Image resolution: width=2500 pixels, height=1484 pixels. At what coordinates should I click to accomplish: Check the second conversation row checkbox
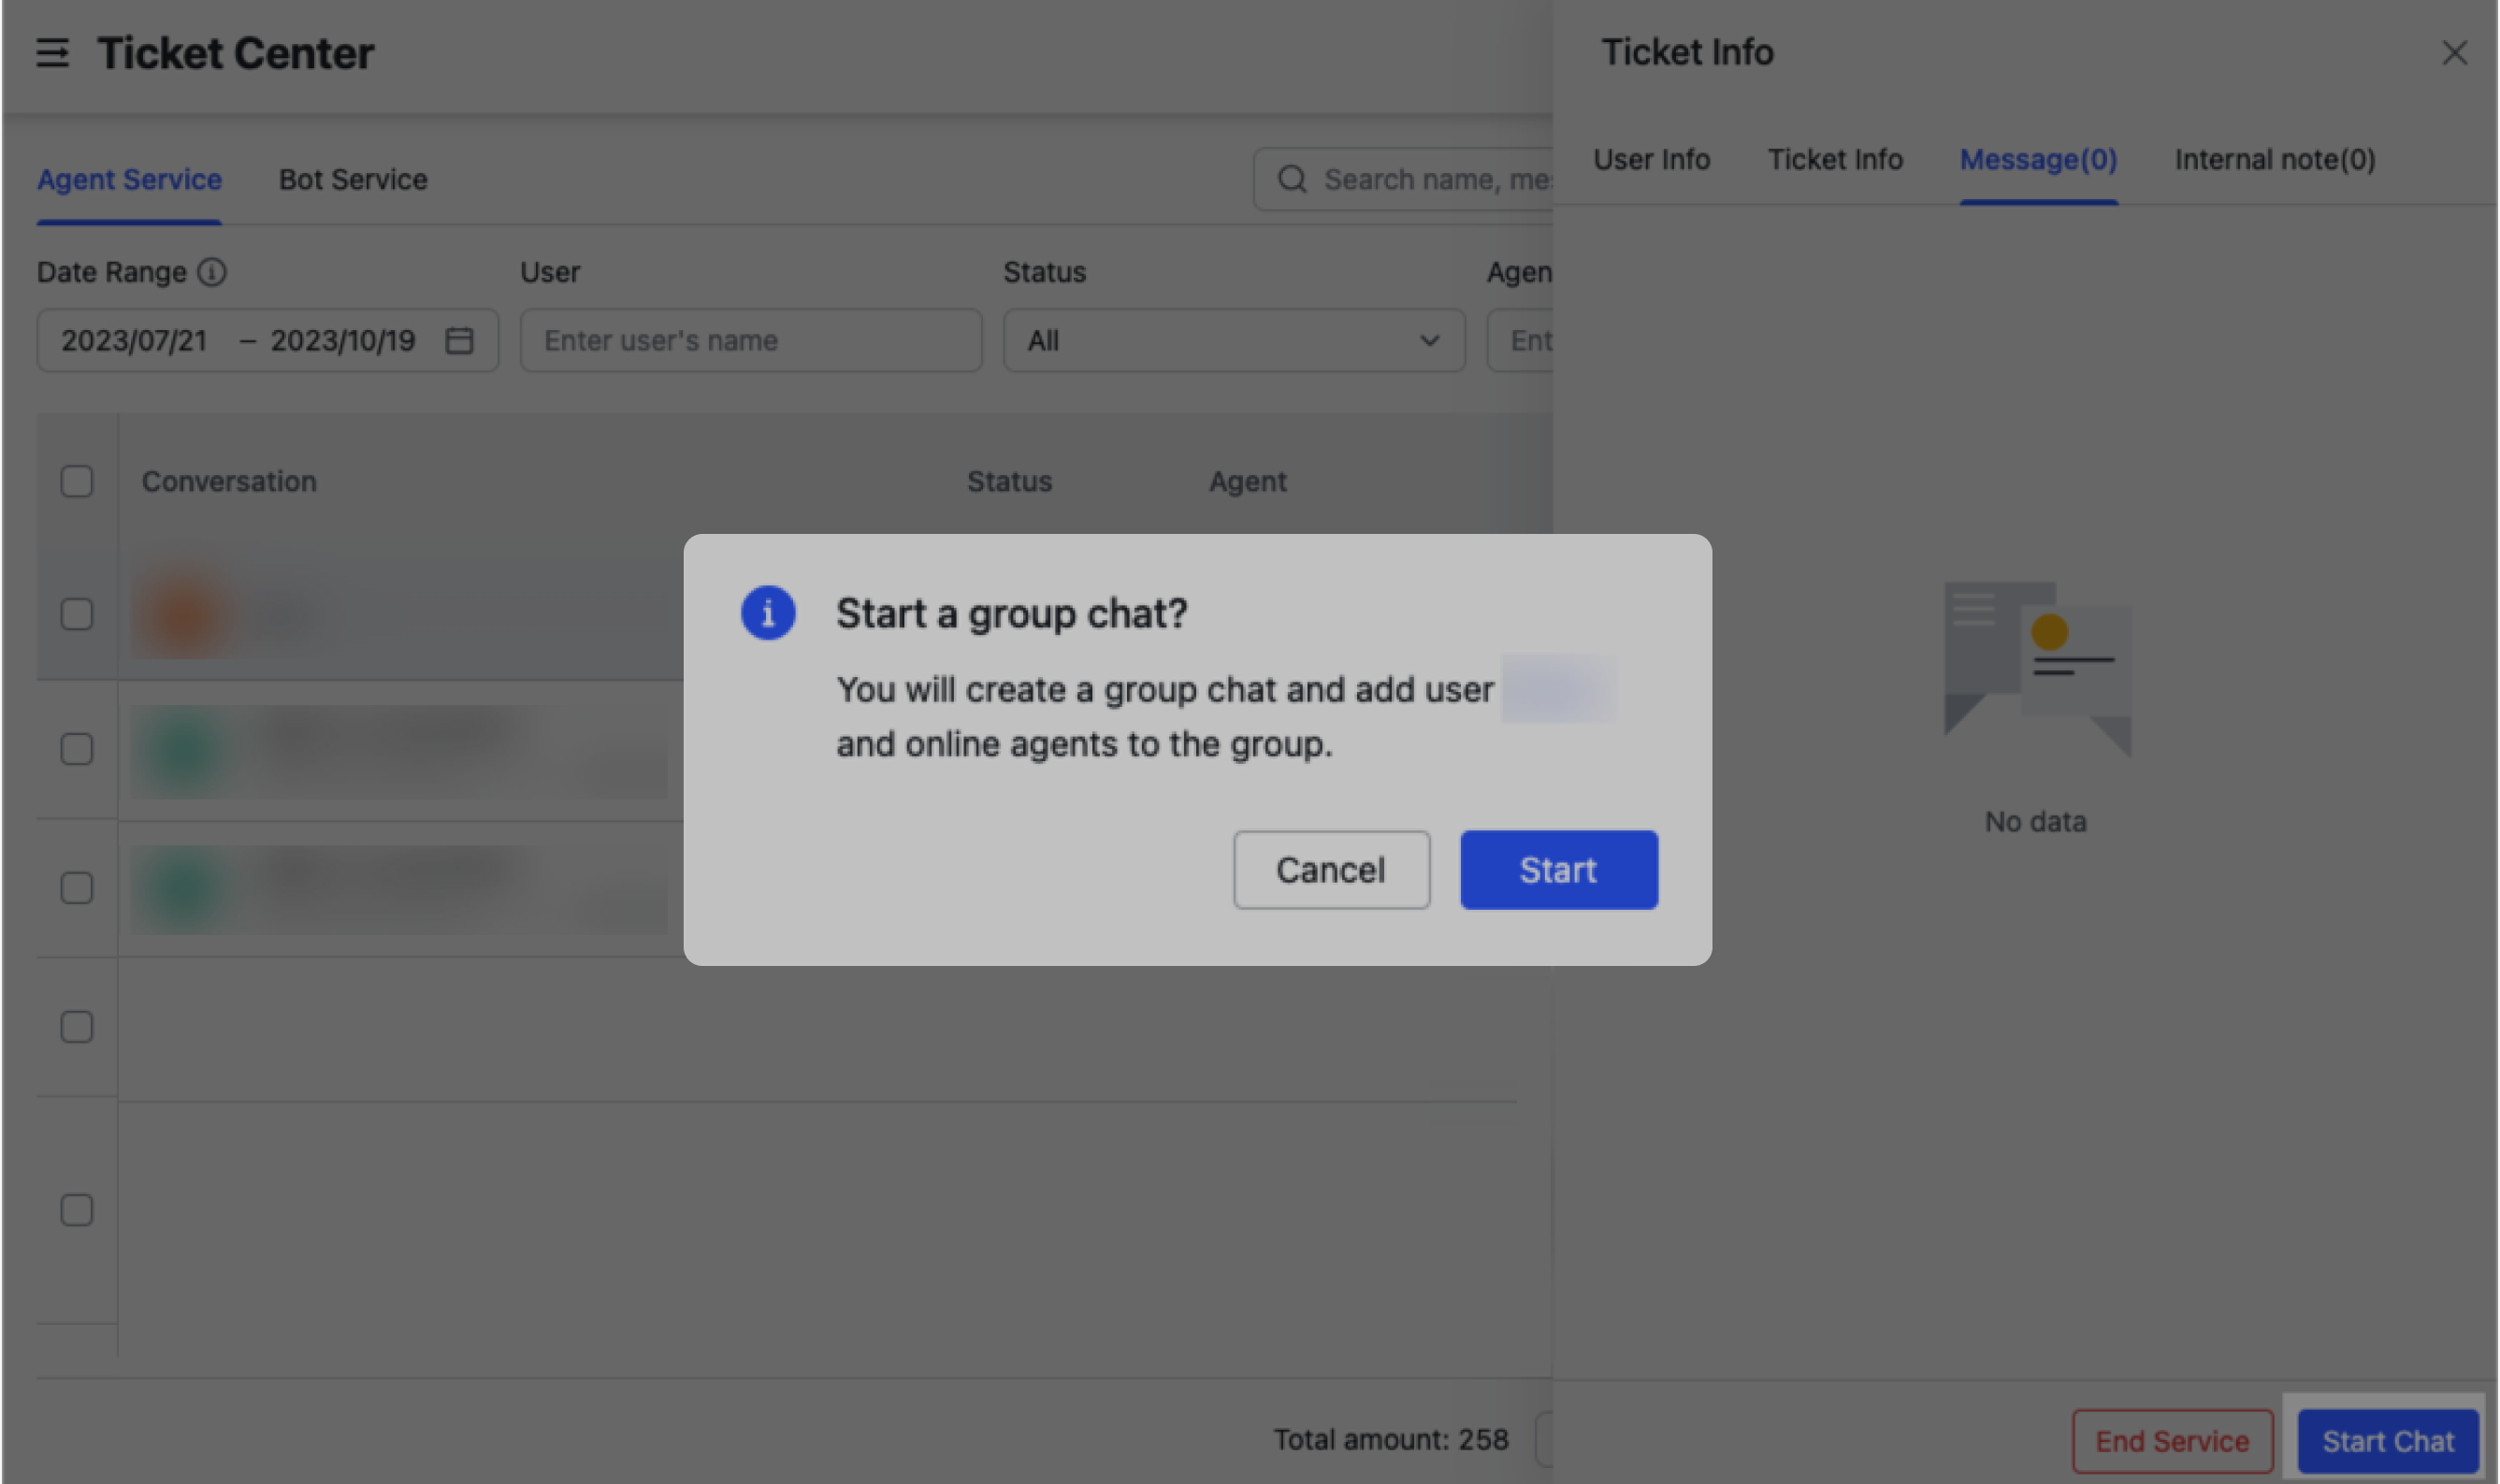[x=76, y=748]
